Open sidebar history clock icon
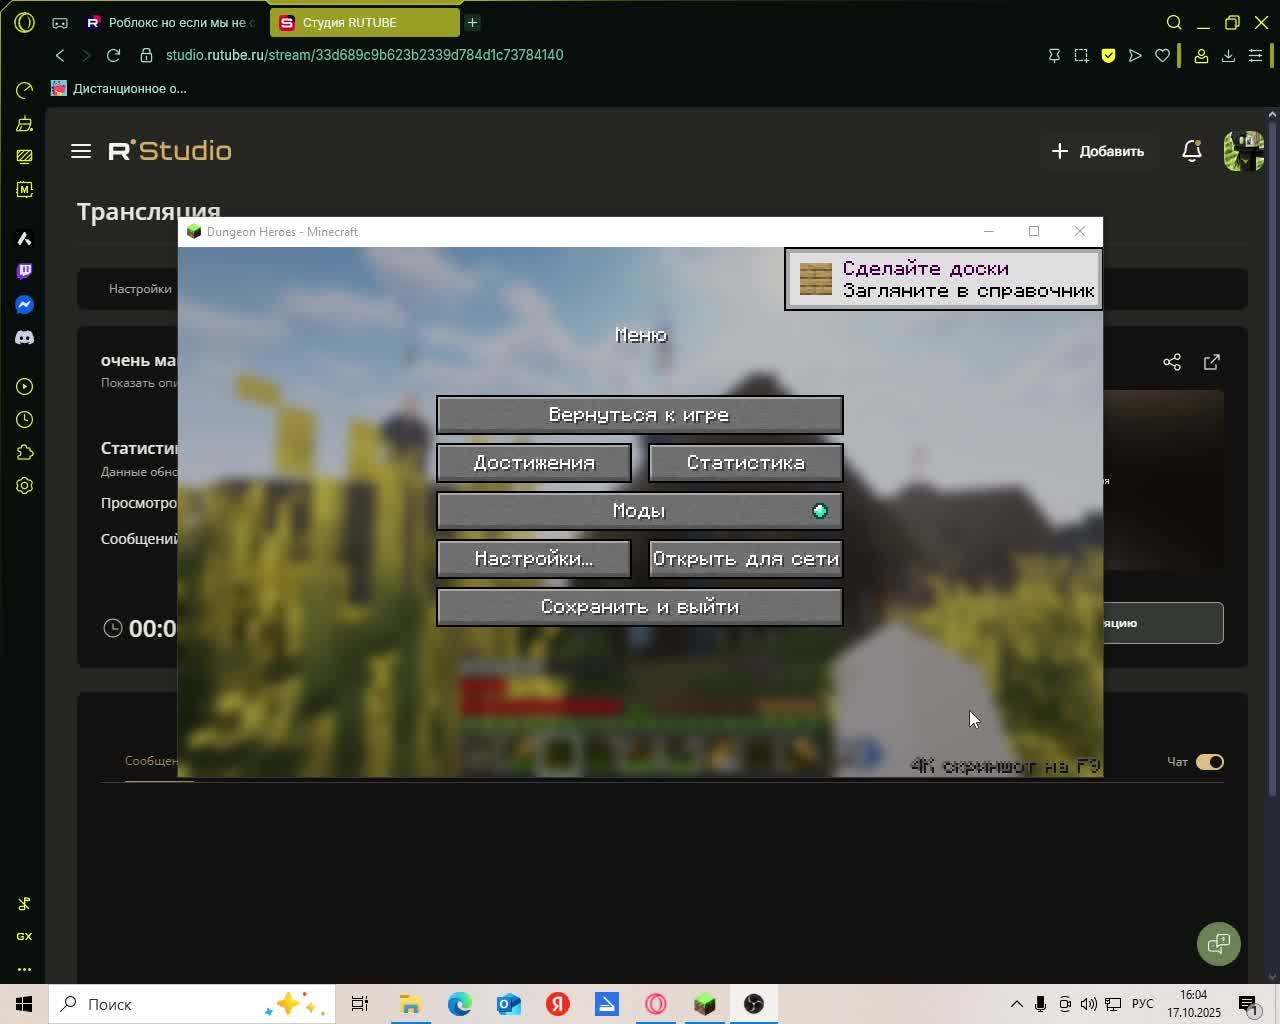Screen dimensions: 1280x1024 25,420
